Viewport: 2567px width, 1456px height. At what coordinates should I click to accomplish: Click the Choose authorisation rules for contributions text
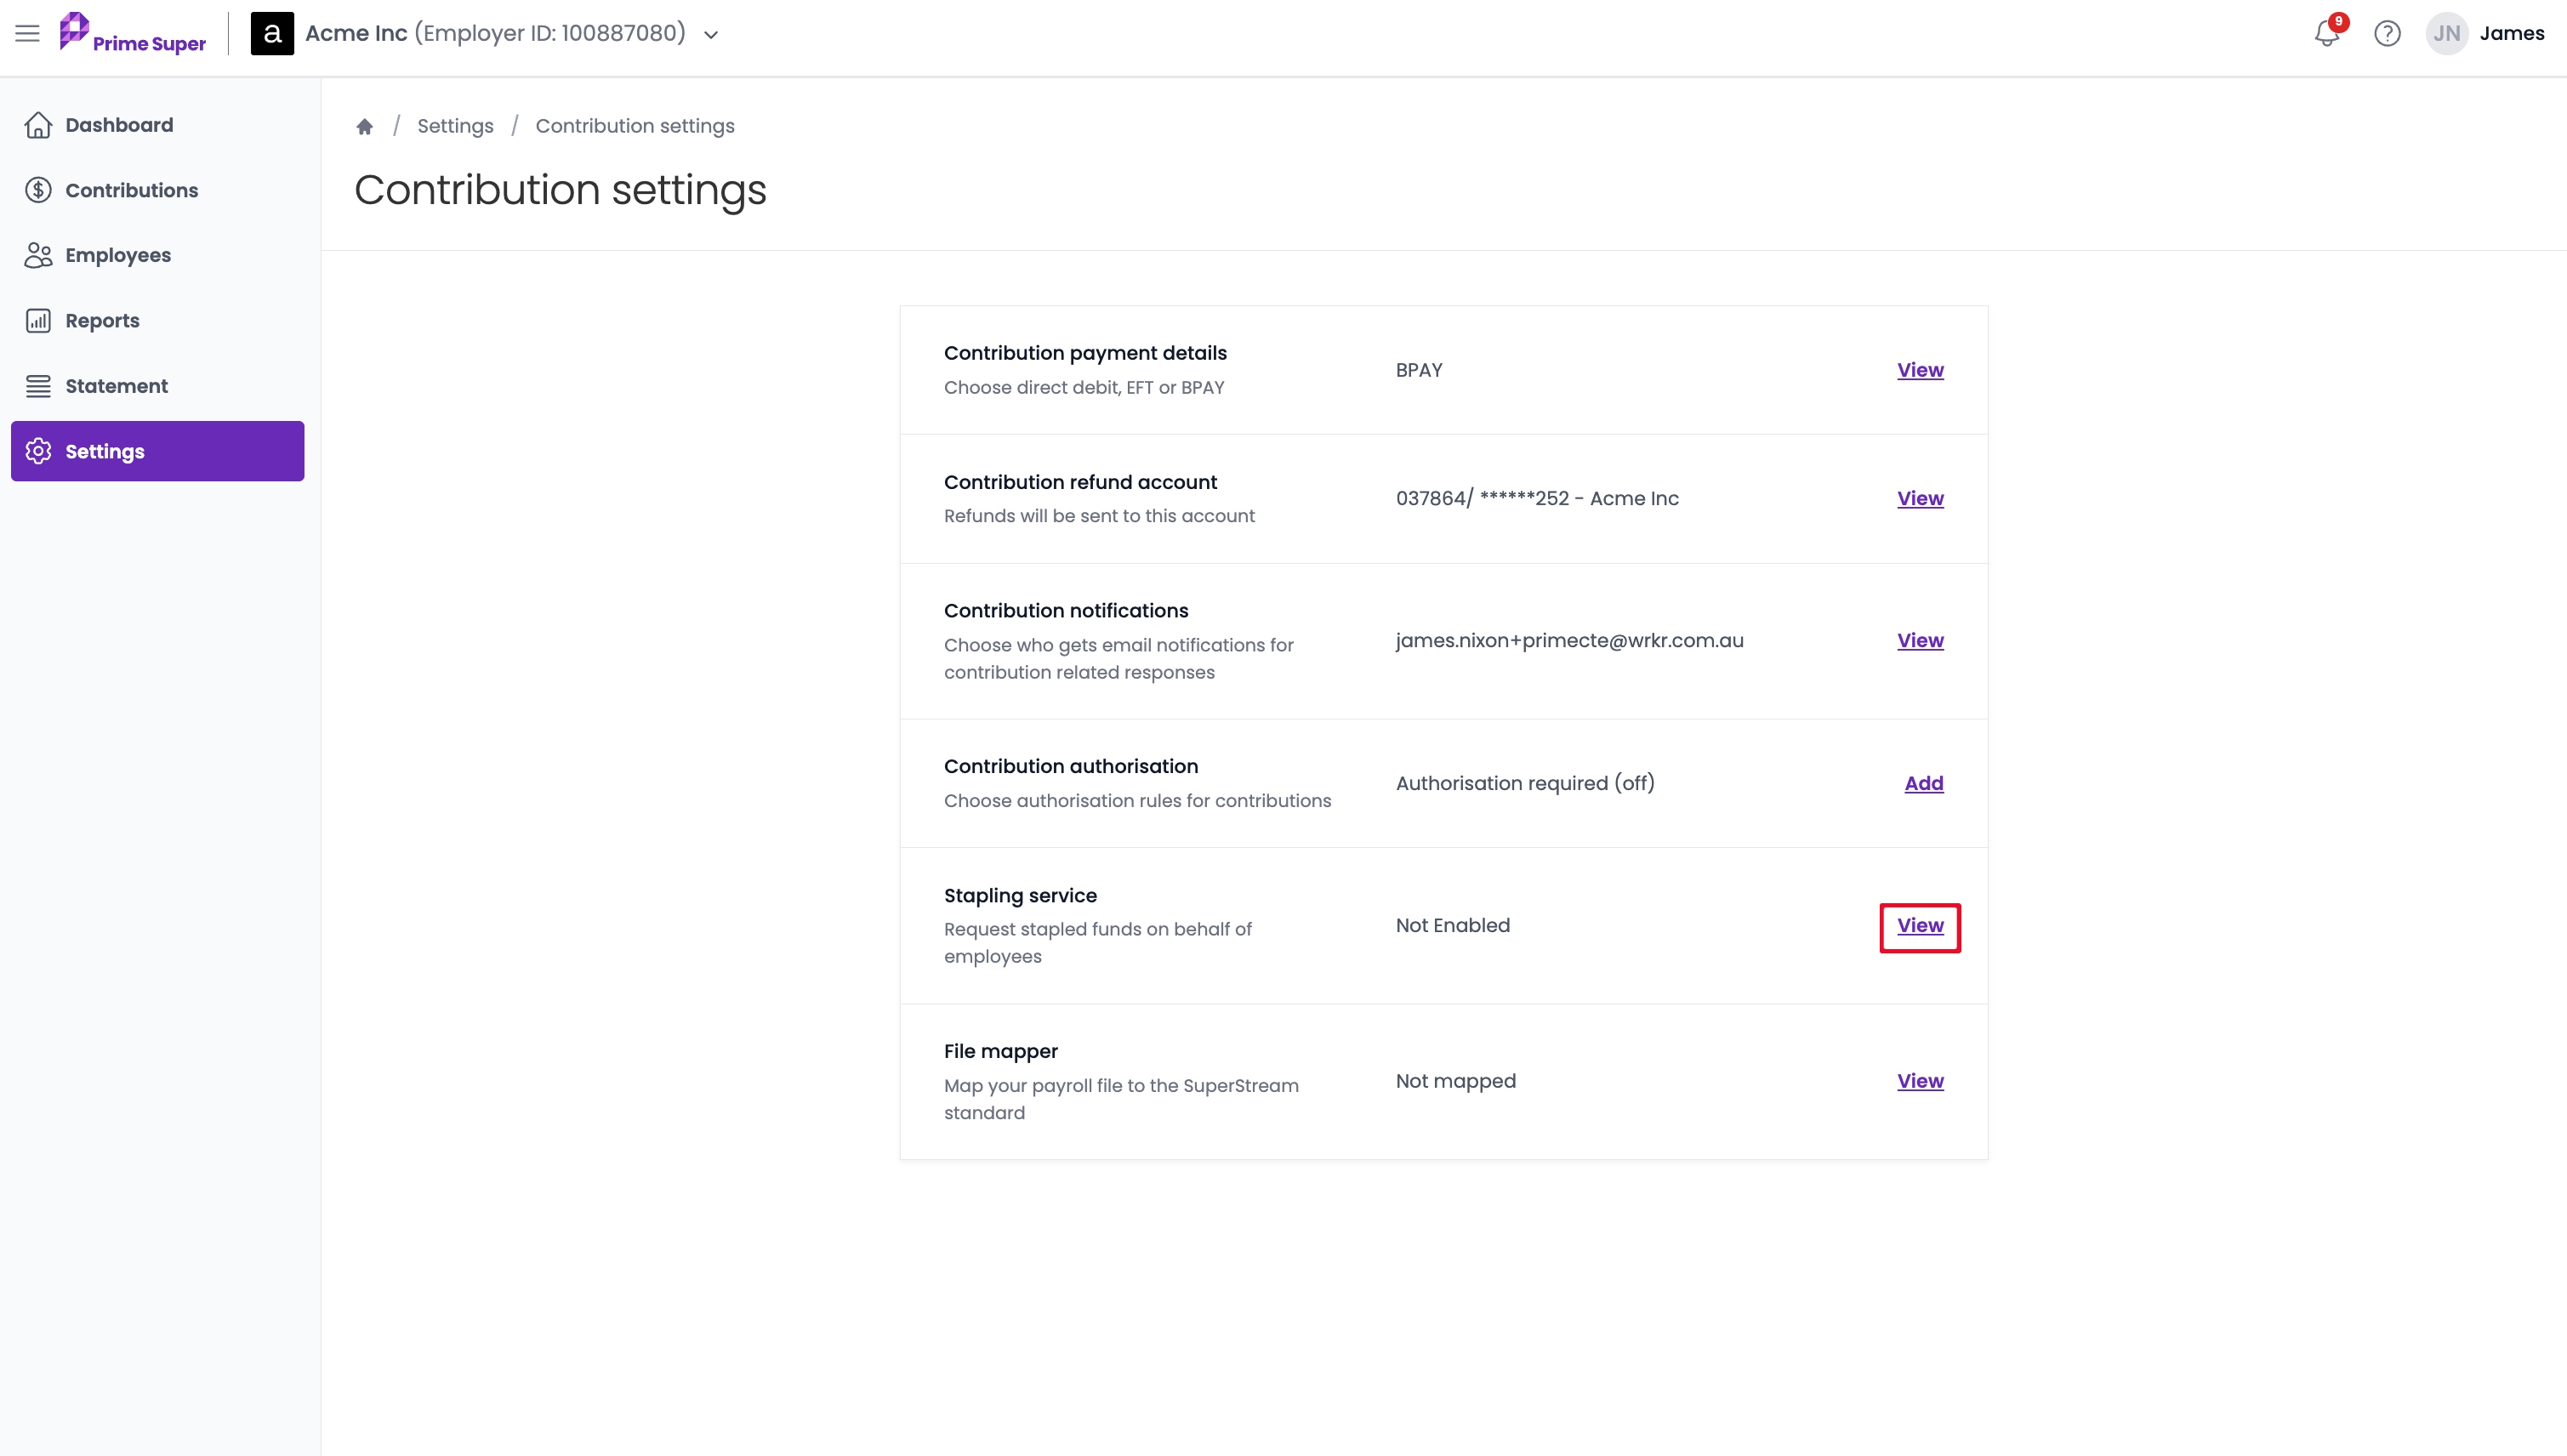point(1137,801)
